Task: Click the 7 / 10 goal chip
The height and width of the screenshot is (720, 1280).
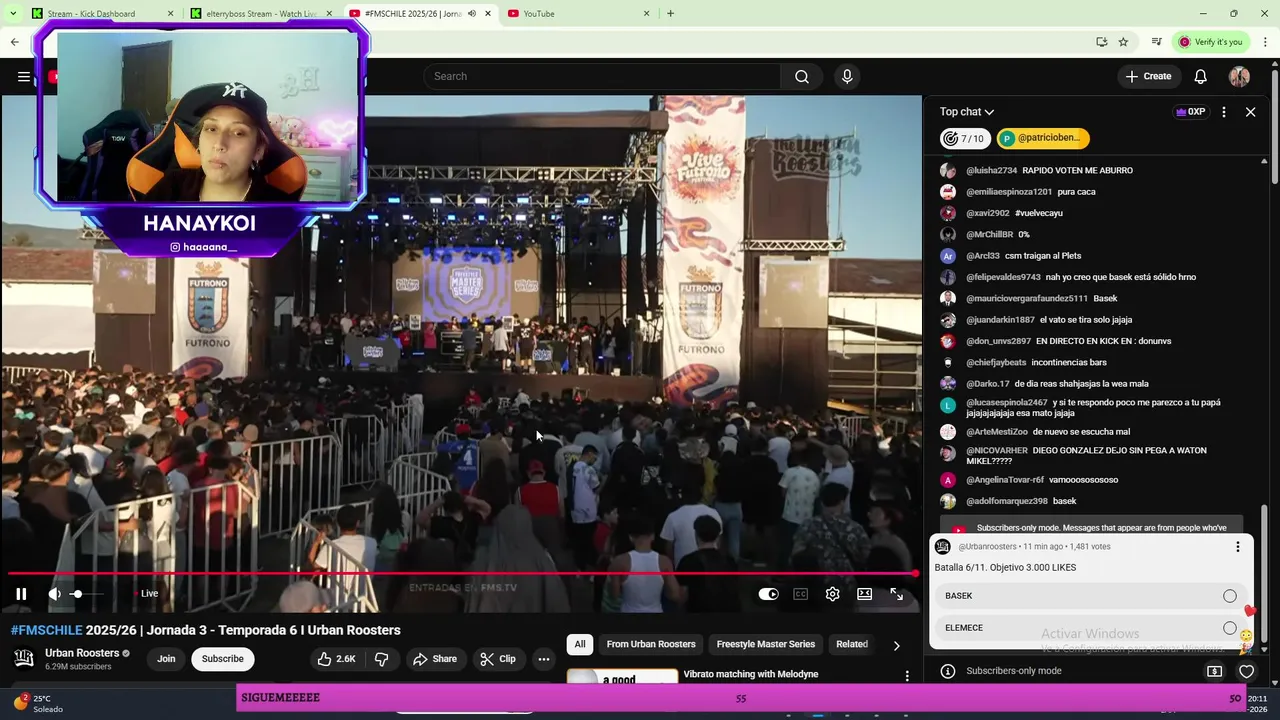Action: coord(965,138)
